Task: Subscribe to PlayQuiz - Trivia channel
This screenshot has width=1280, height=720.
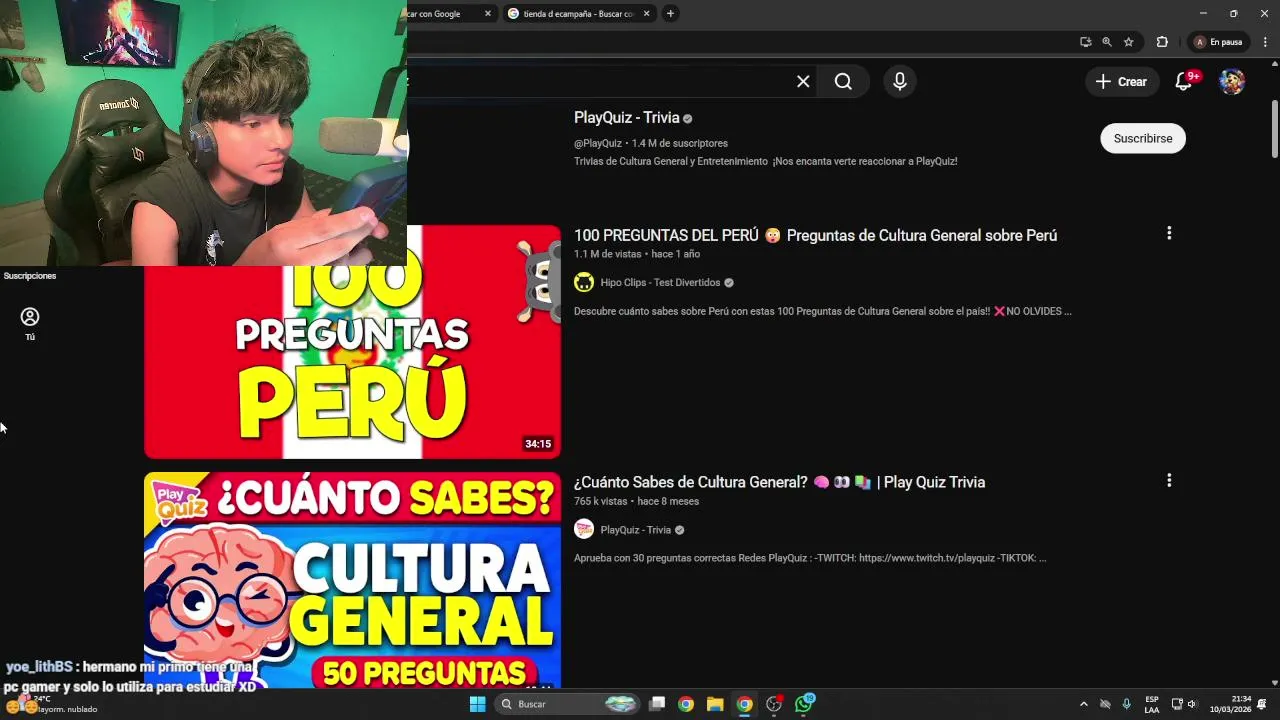Action: point(1143,139)
